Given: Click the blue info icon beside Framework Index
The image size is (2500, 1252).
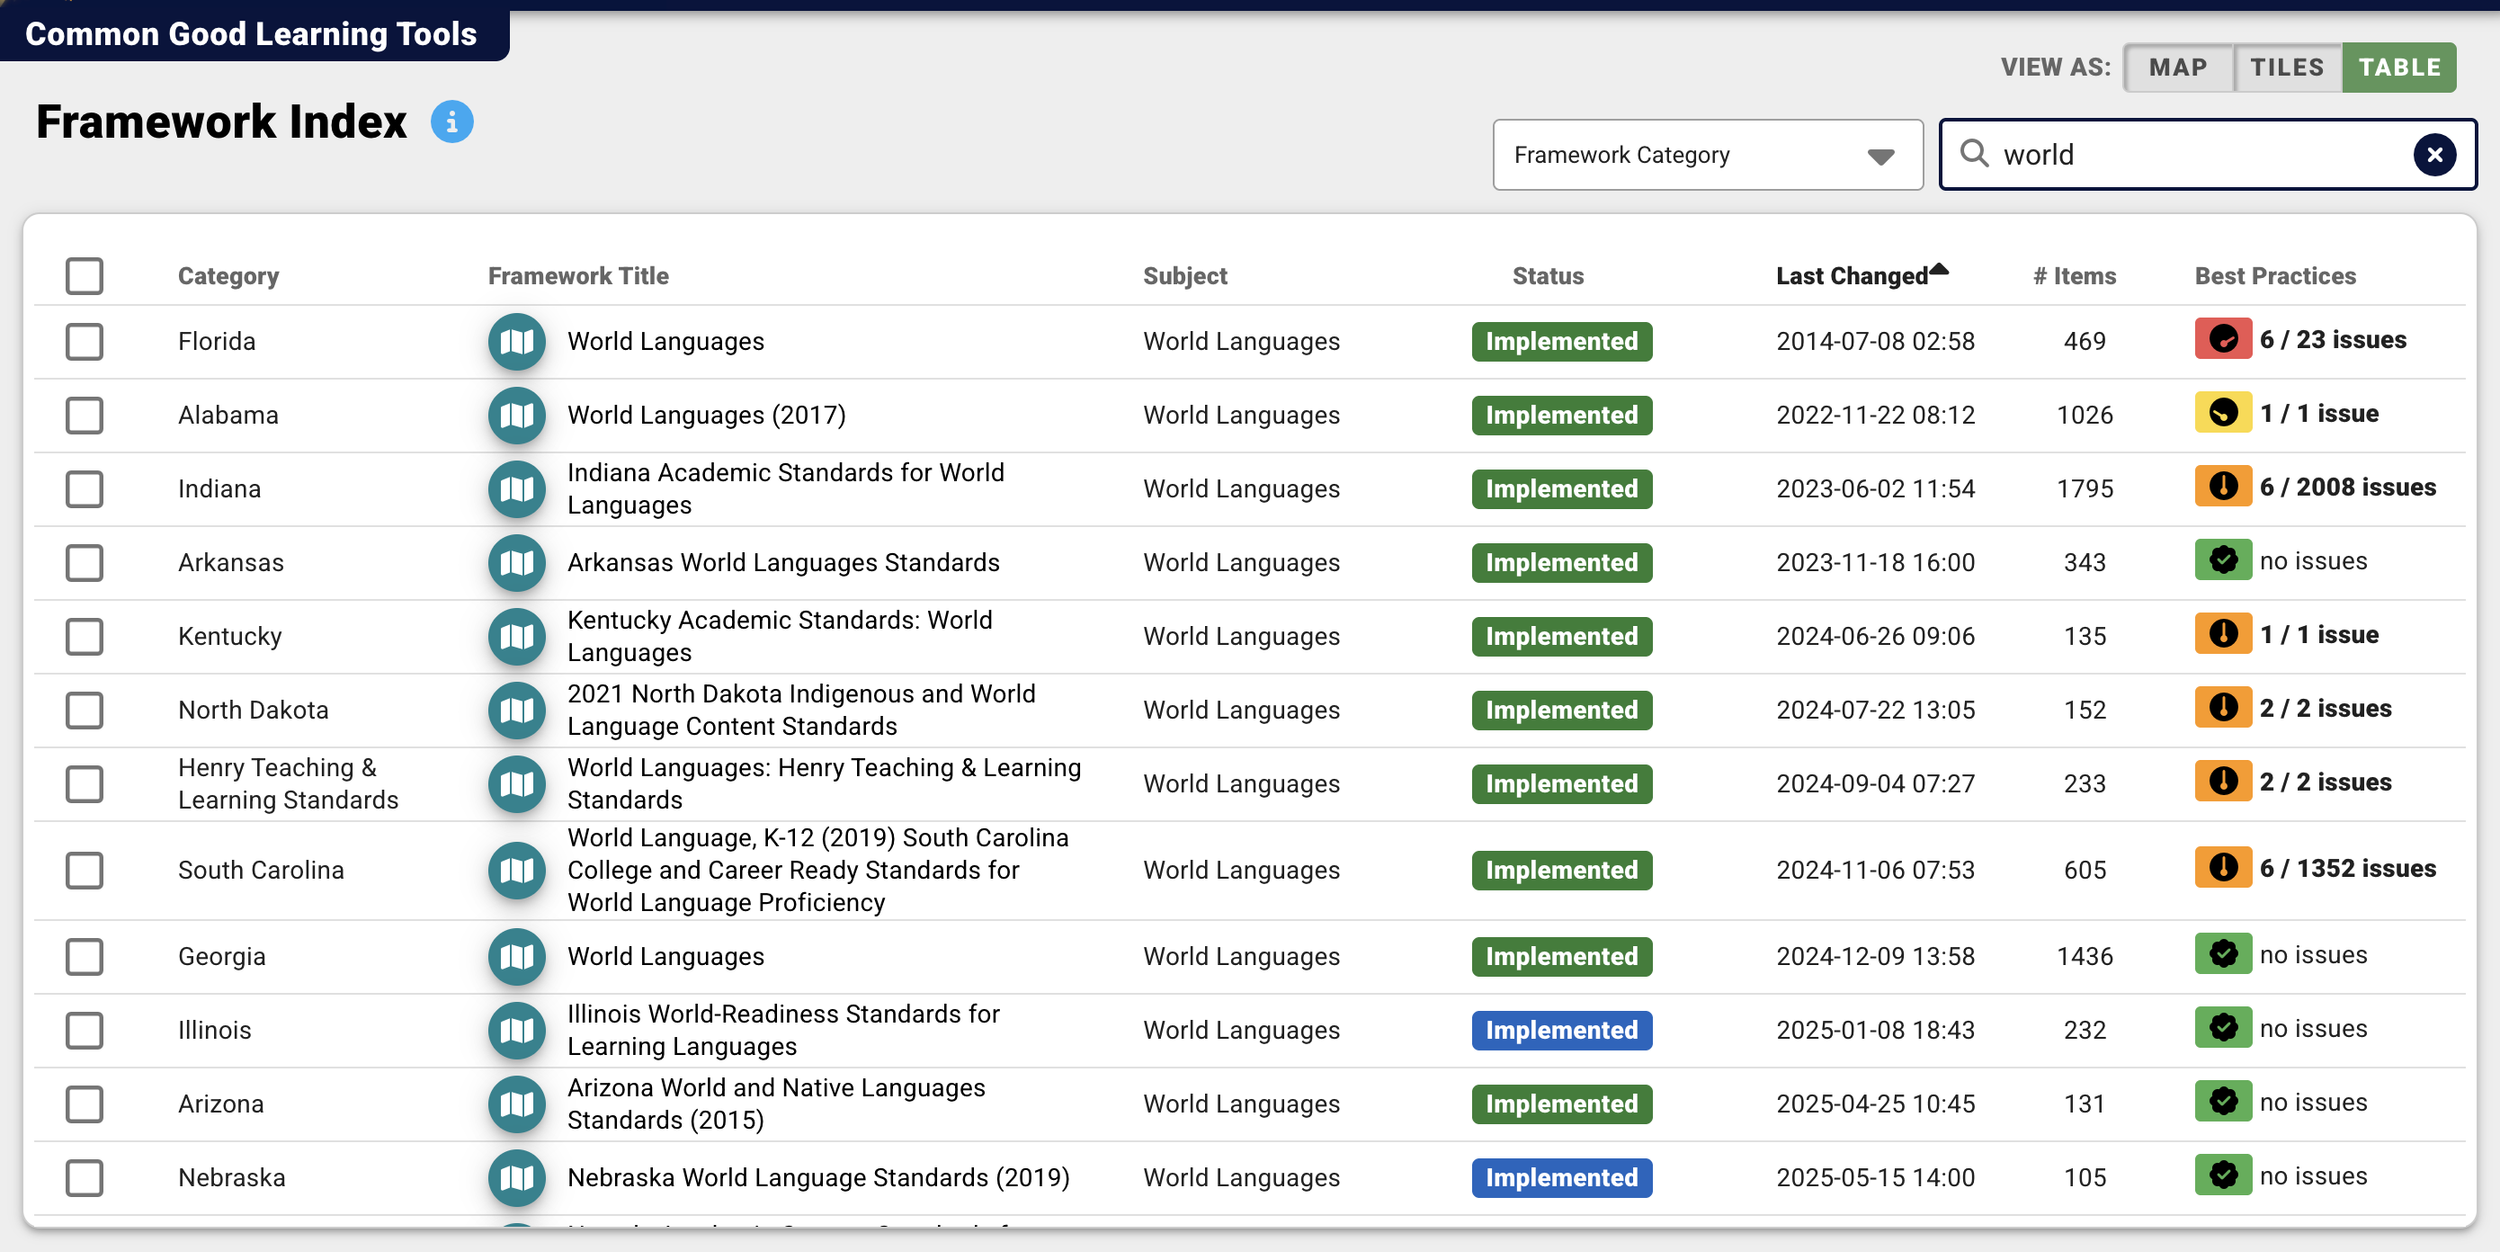Looking at the screenshot, I should click(452, 122).
